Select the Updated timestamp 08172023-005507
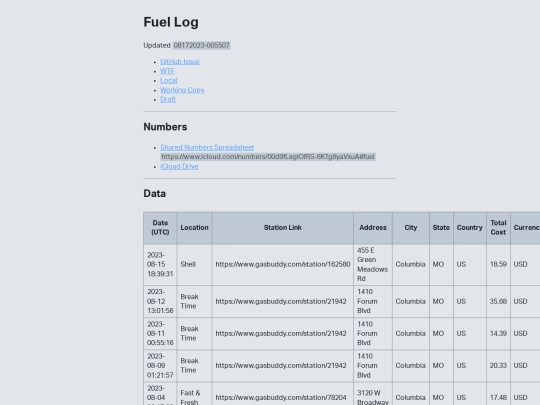Image resolution: width=540 pixels, height=405 pixels. tap(201, 45)
